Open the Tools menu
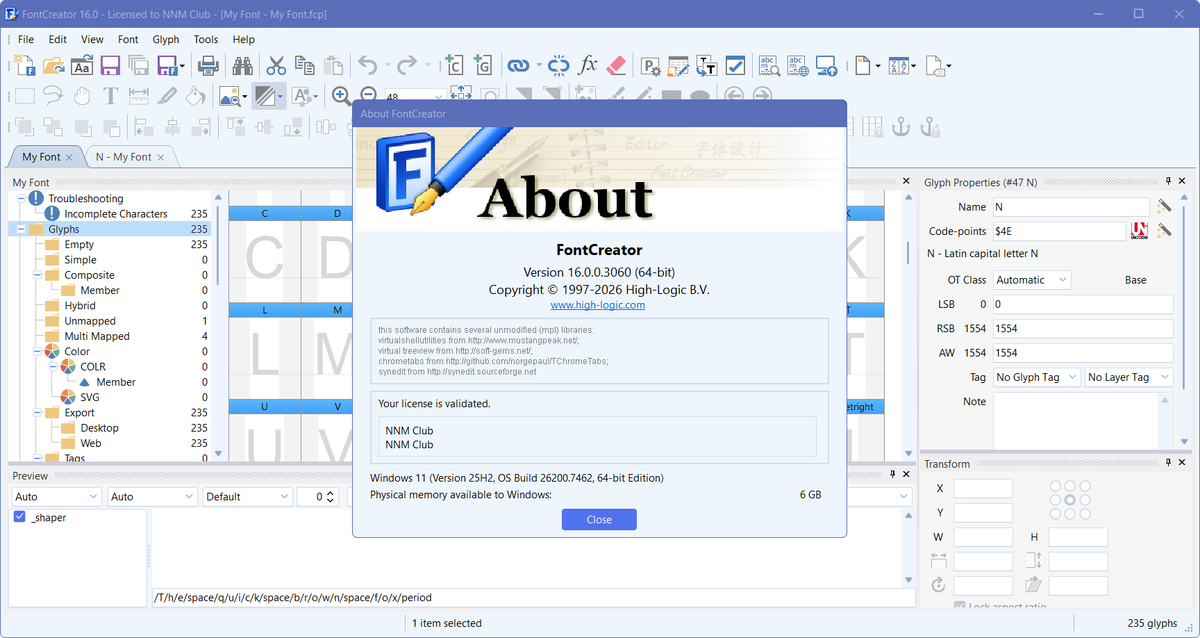 click(206, 40)
